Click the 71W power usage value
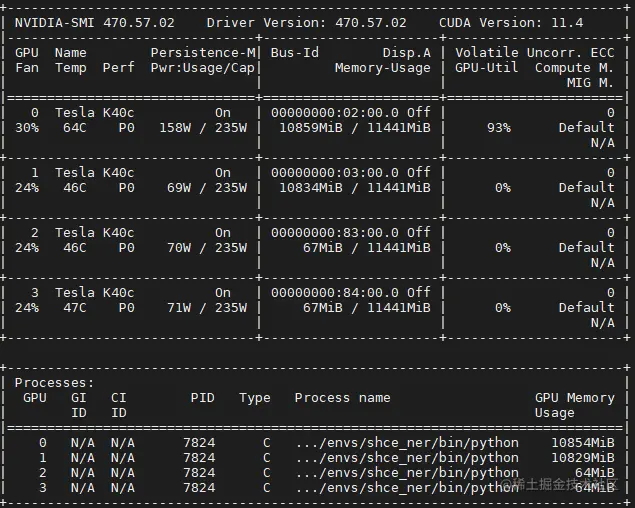The image size is (635, 508). coord(179,307)
